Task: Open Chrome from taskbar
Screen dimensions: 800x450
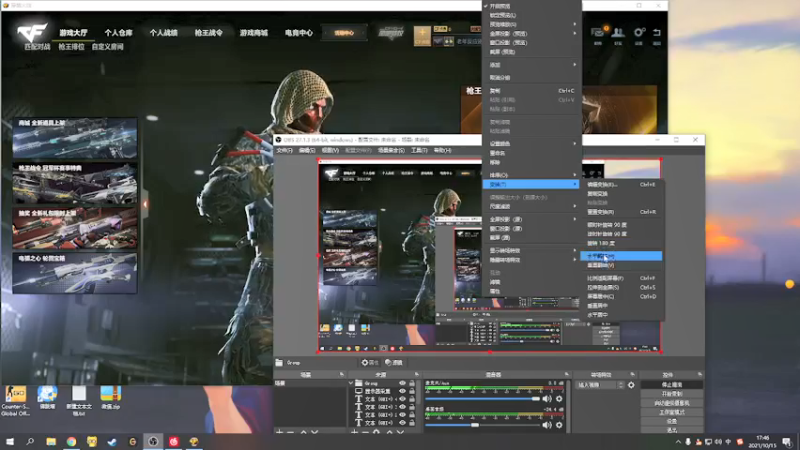Action: [x=71, y=441]
